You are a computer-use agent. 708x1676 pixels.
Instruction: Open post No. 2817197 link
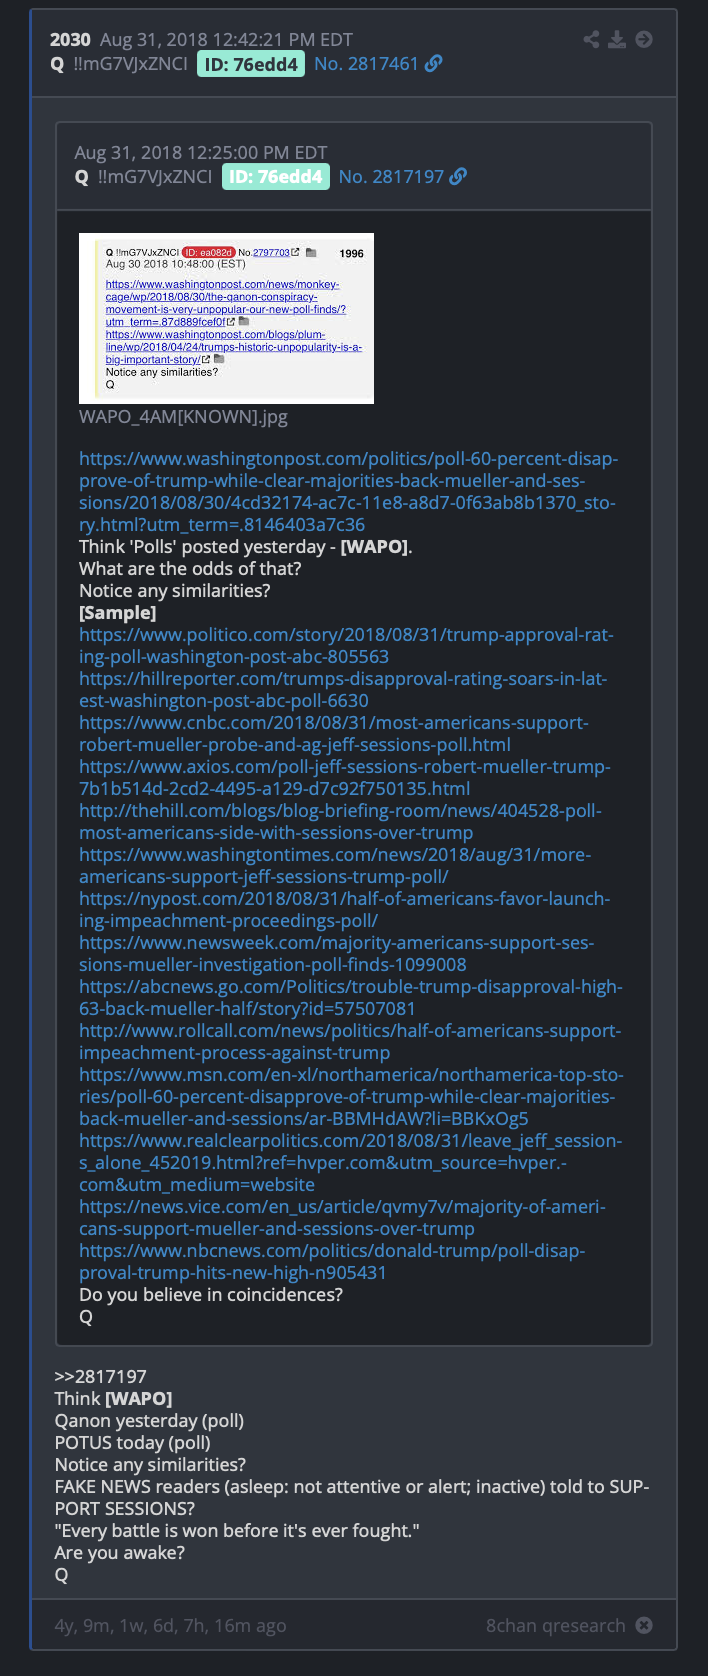coord(391,177)
